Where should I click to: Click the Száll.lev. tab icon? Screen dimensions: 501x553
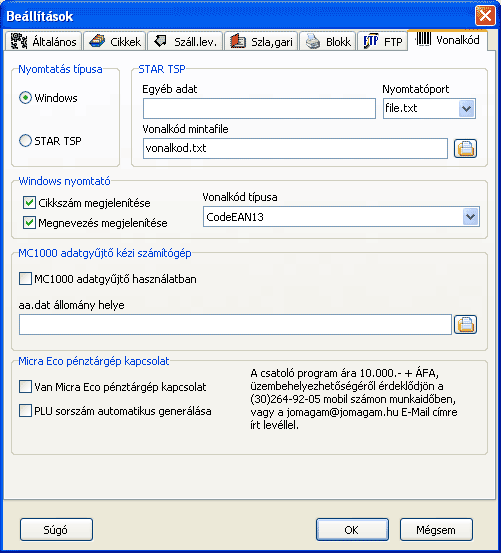coord(160,41)
